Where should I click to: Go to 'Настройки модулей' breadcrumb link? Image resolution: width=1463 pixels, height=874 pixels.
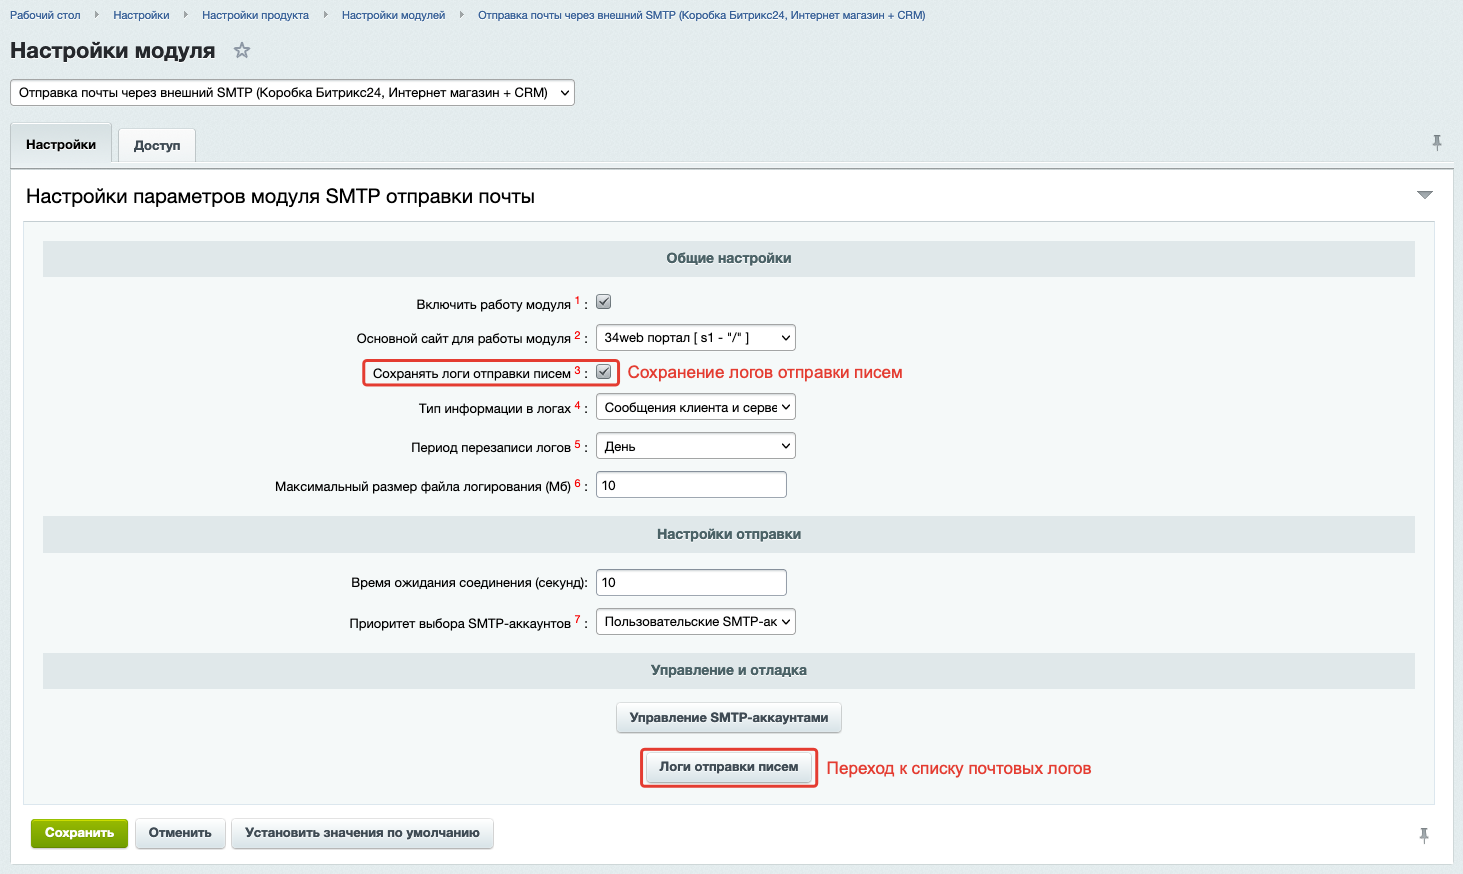393,15
